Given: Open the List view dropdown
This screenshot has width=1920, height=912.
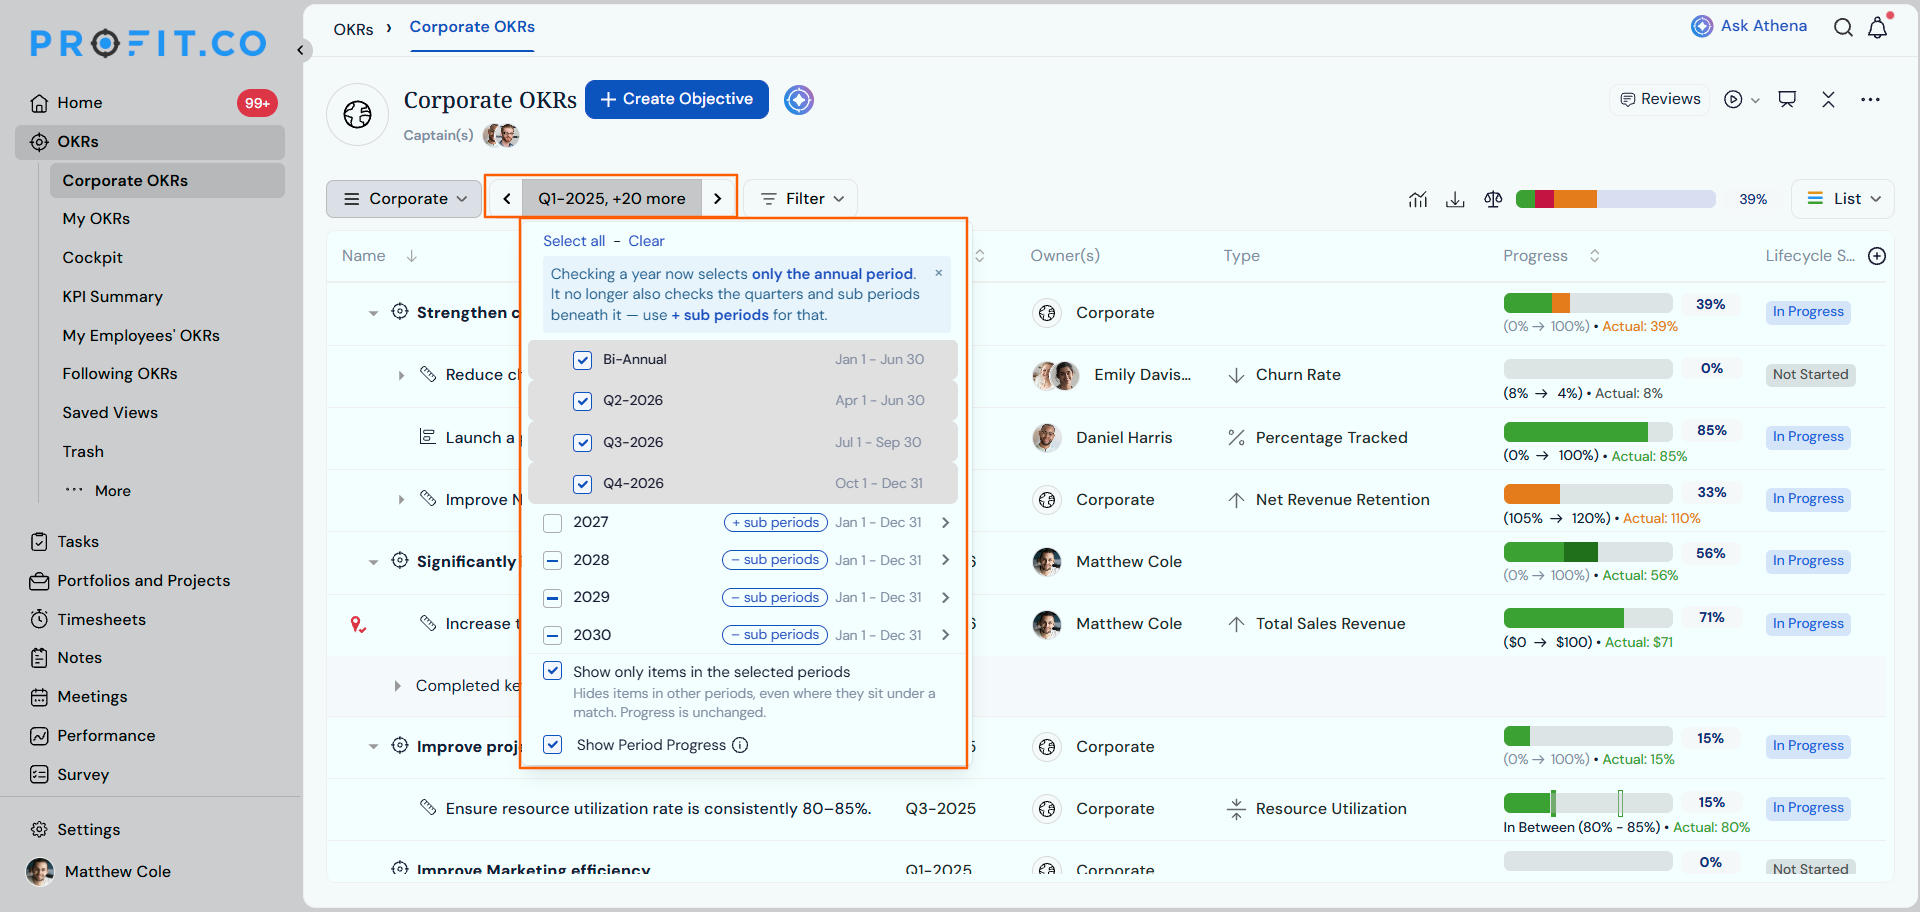Looking at the screenshot, I should tap(1843, 199).
